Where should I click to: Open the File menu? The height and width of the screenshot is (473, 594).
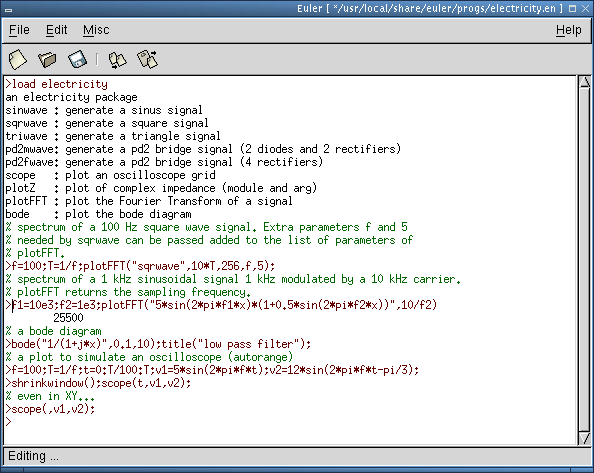click(x=19, y=30)
